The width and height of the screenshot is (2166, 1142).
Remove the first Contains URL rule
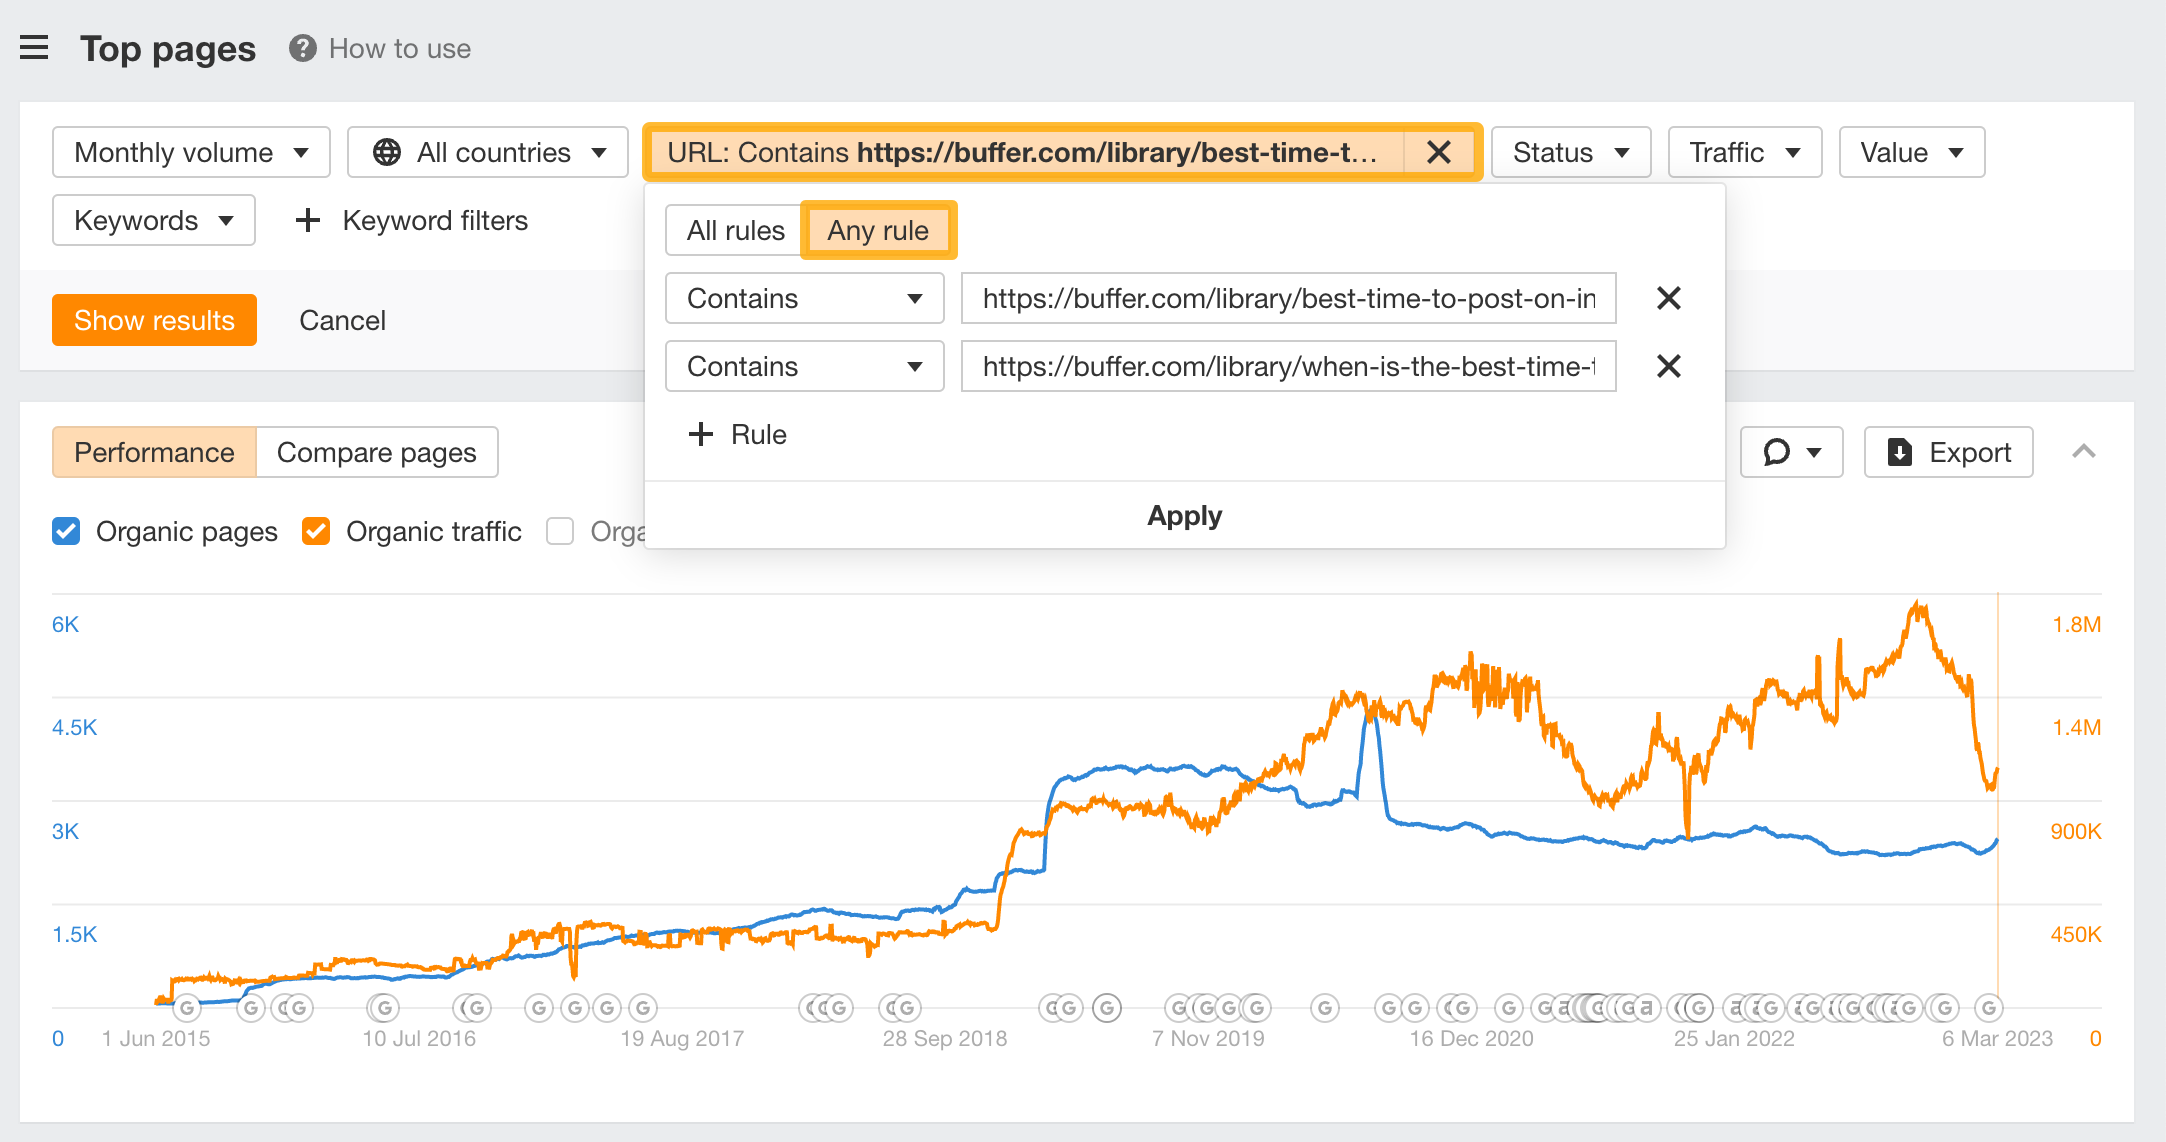pos(1668,298)
